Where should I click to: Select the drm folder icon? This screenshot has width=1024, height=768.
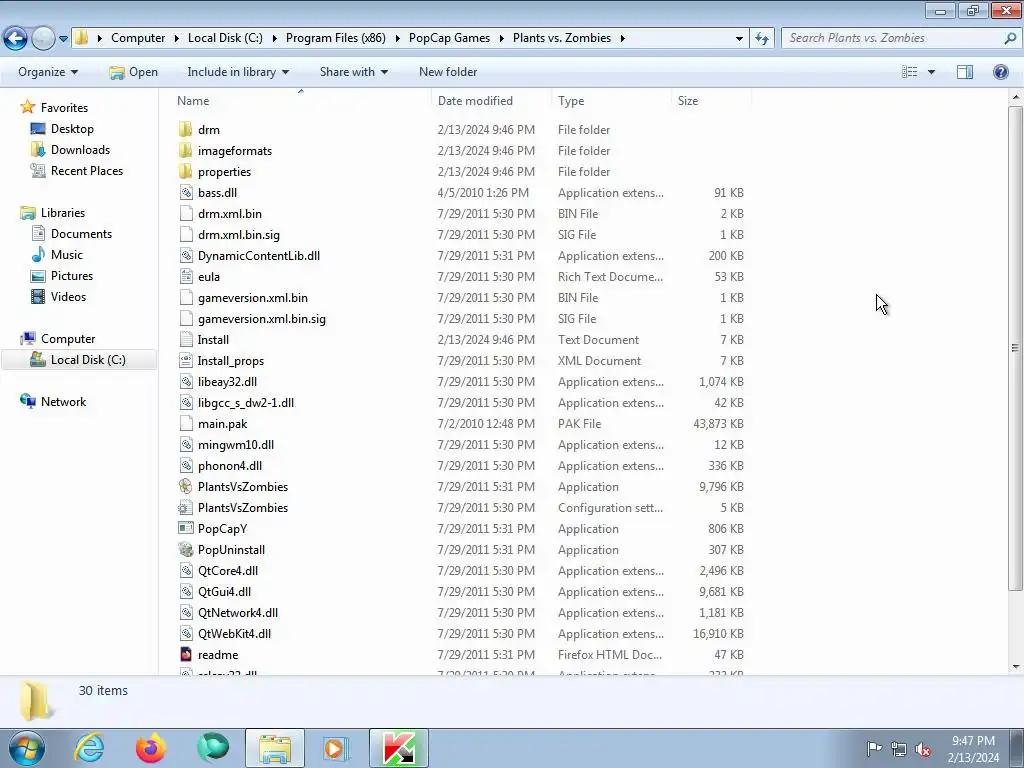click(x=185, y=129)
